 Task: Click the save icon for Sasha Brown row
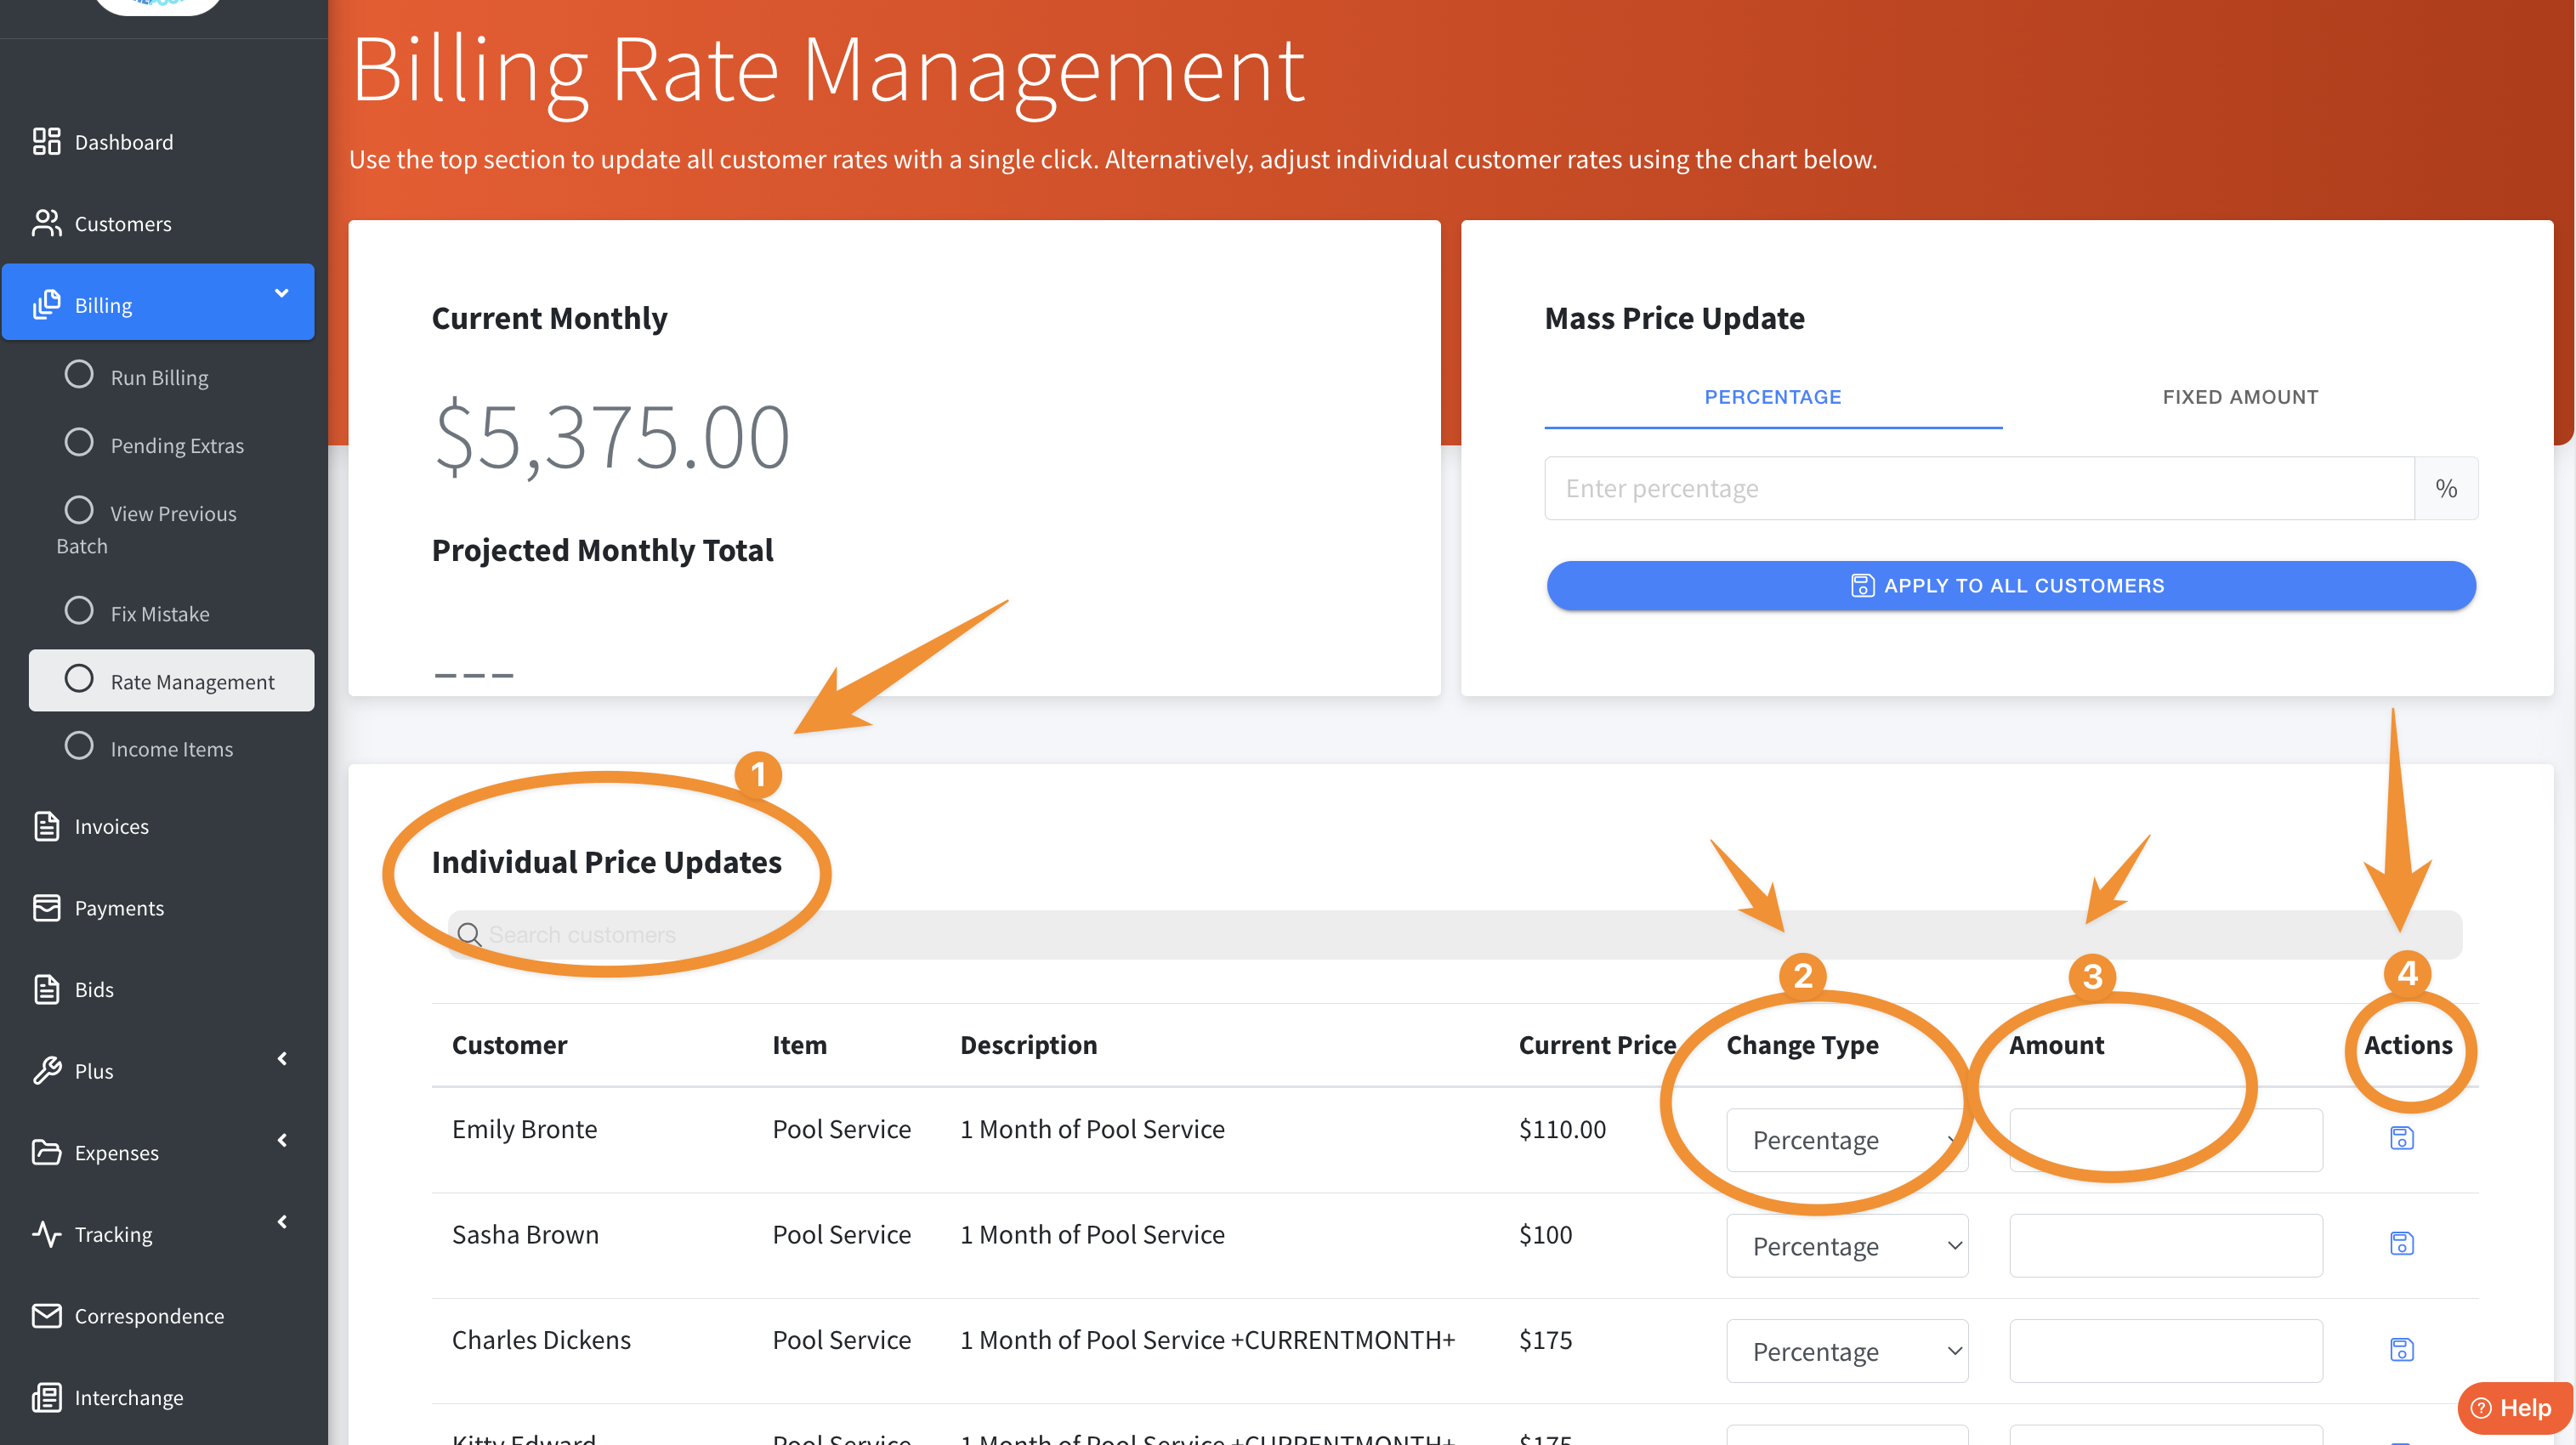[2401, 1243]
